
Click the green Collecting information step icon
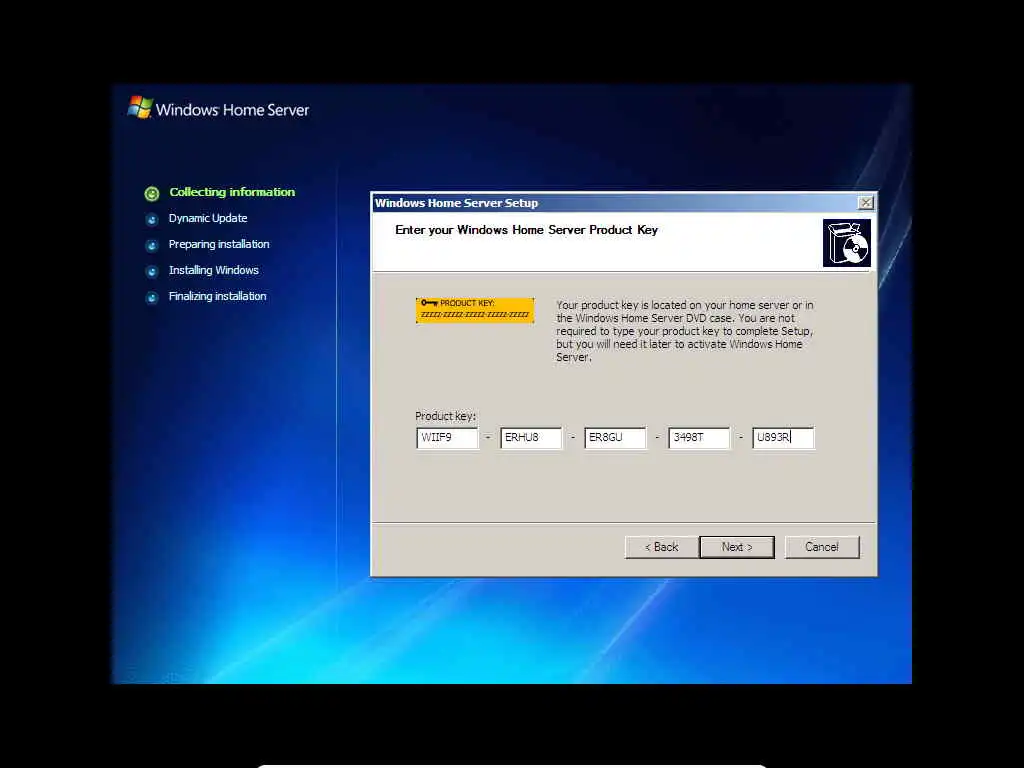point(152,193)
